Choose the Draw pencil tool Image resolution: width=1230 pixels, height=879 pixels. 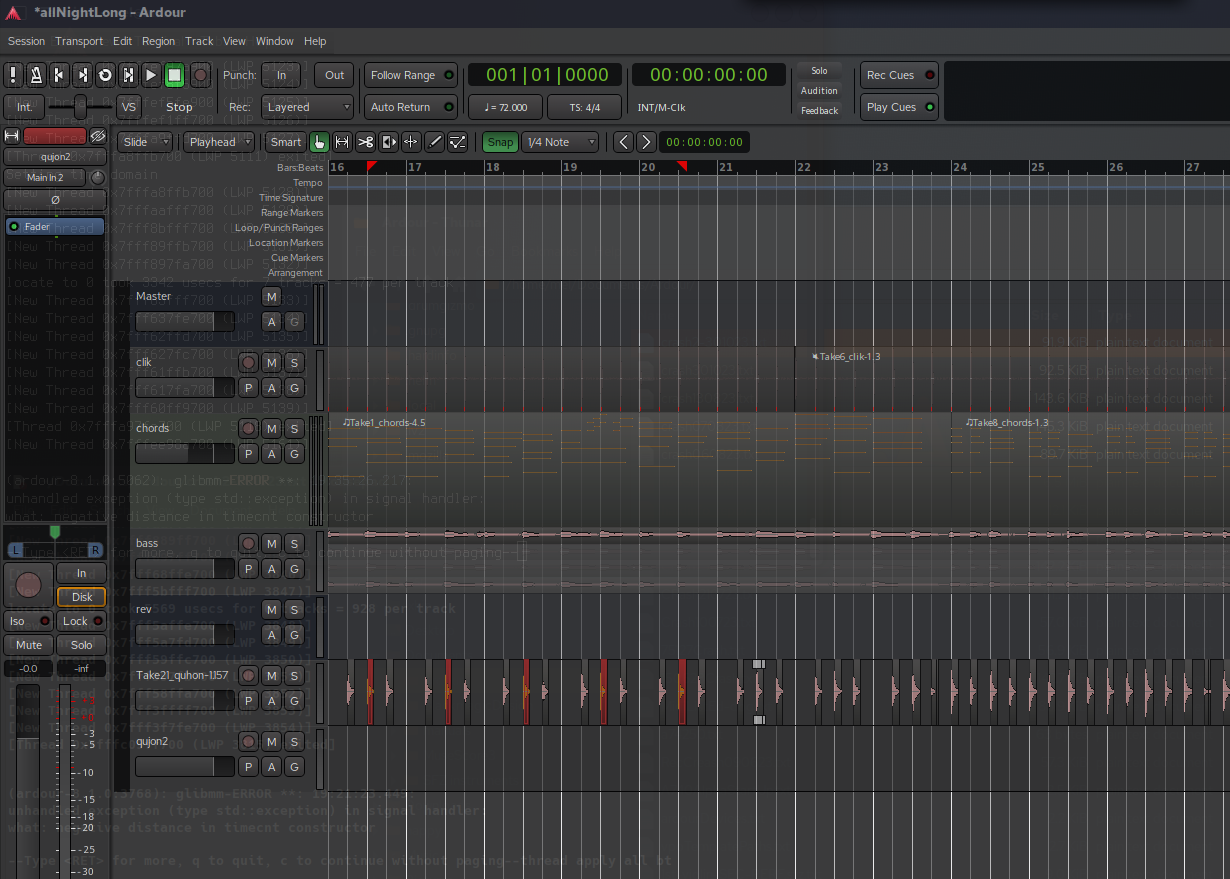coord(435,142)
